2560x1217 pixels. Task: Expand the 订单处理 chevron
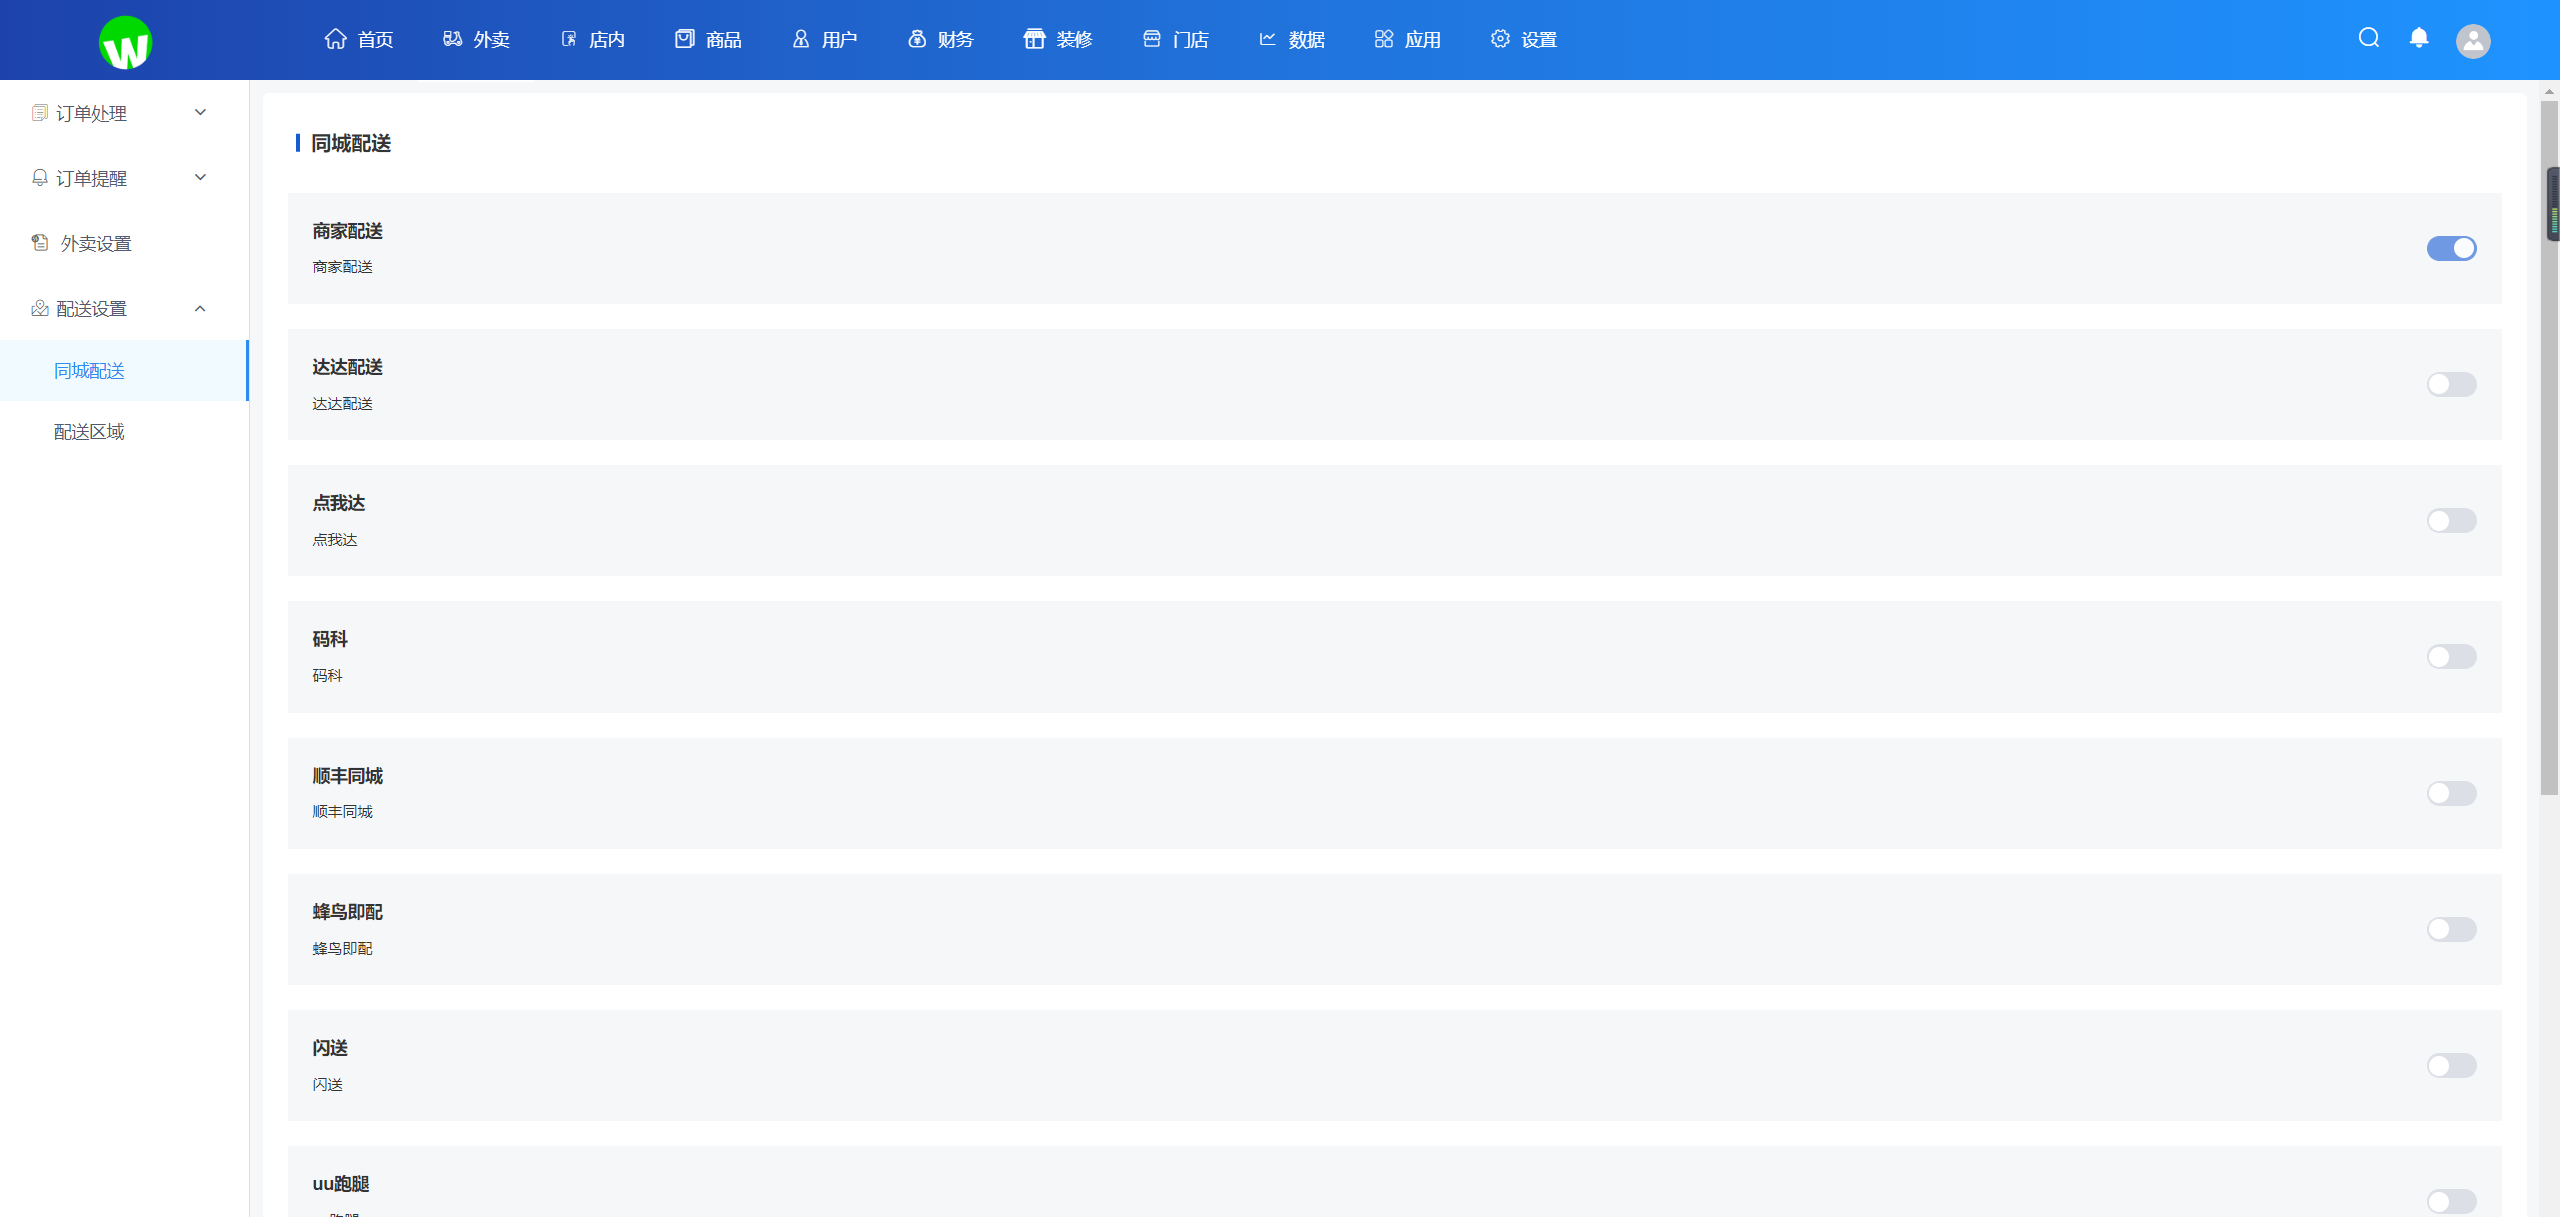[200, 113]
